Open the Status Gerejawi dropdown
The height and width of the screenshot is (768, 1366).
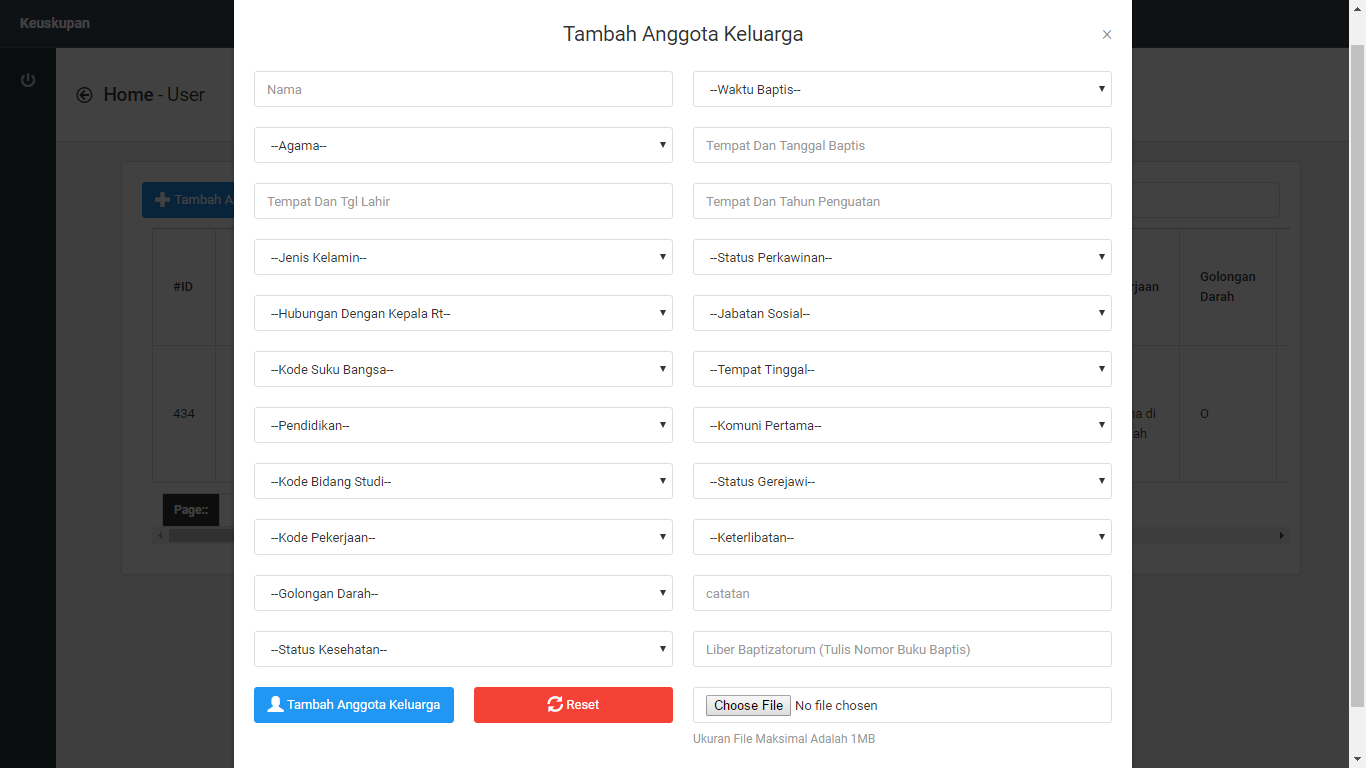(901, 481)
